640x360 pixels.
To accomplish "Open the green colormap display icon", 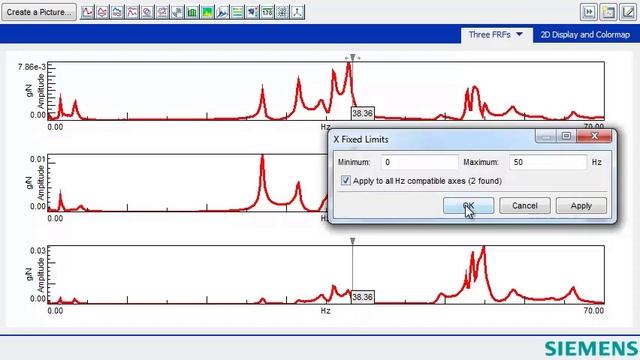I will coord(207,12).
